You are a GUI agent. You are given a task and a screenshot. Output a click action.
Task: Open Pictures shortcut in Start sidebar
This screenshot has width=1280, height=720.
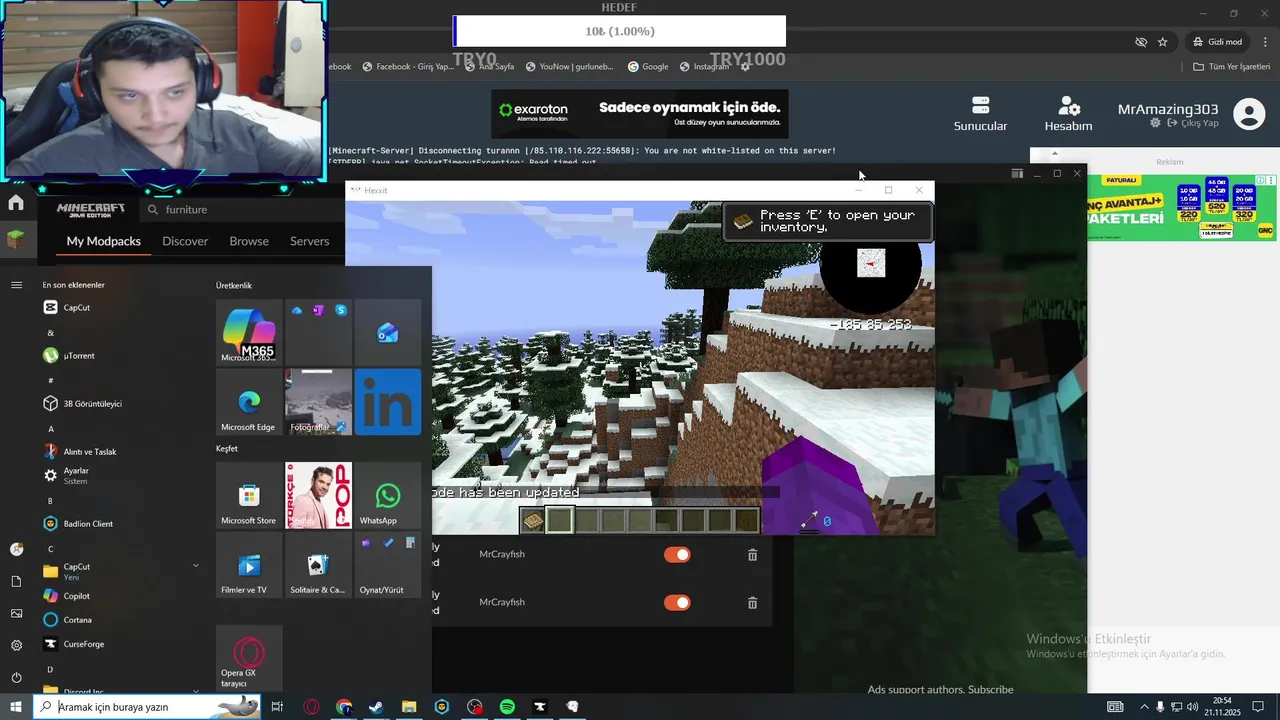click(16, 613)
